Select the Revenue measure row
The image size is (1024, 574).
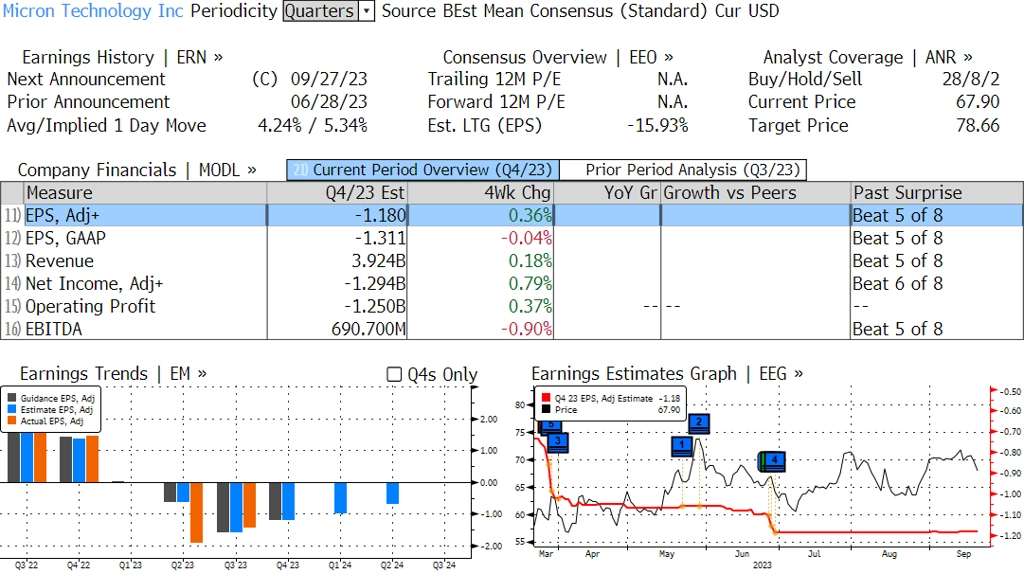511,261
